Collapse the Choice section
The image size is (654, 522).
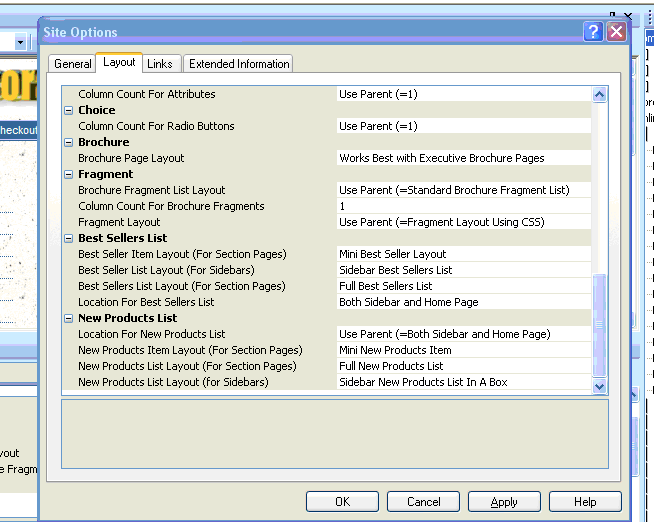(x=69, y=110)
